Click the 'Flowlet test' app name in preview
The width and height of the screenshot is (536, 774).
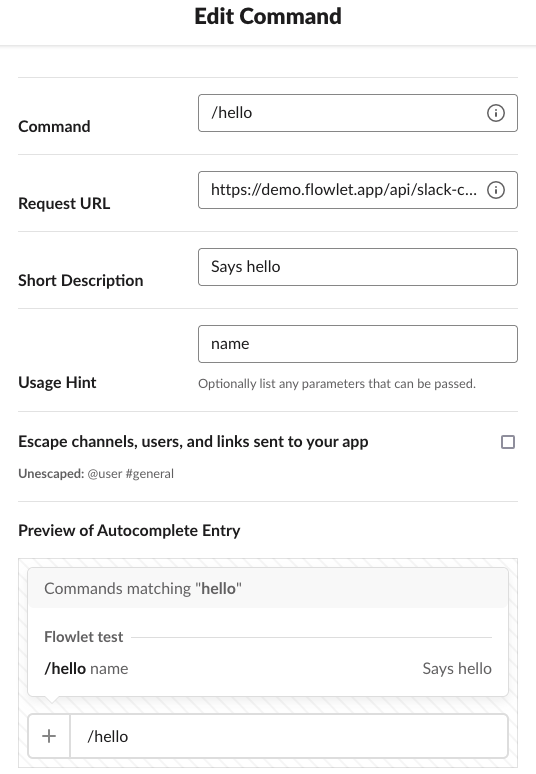83,637
